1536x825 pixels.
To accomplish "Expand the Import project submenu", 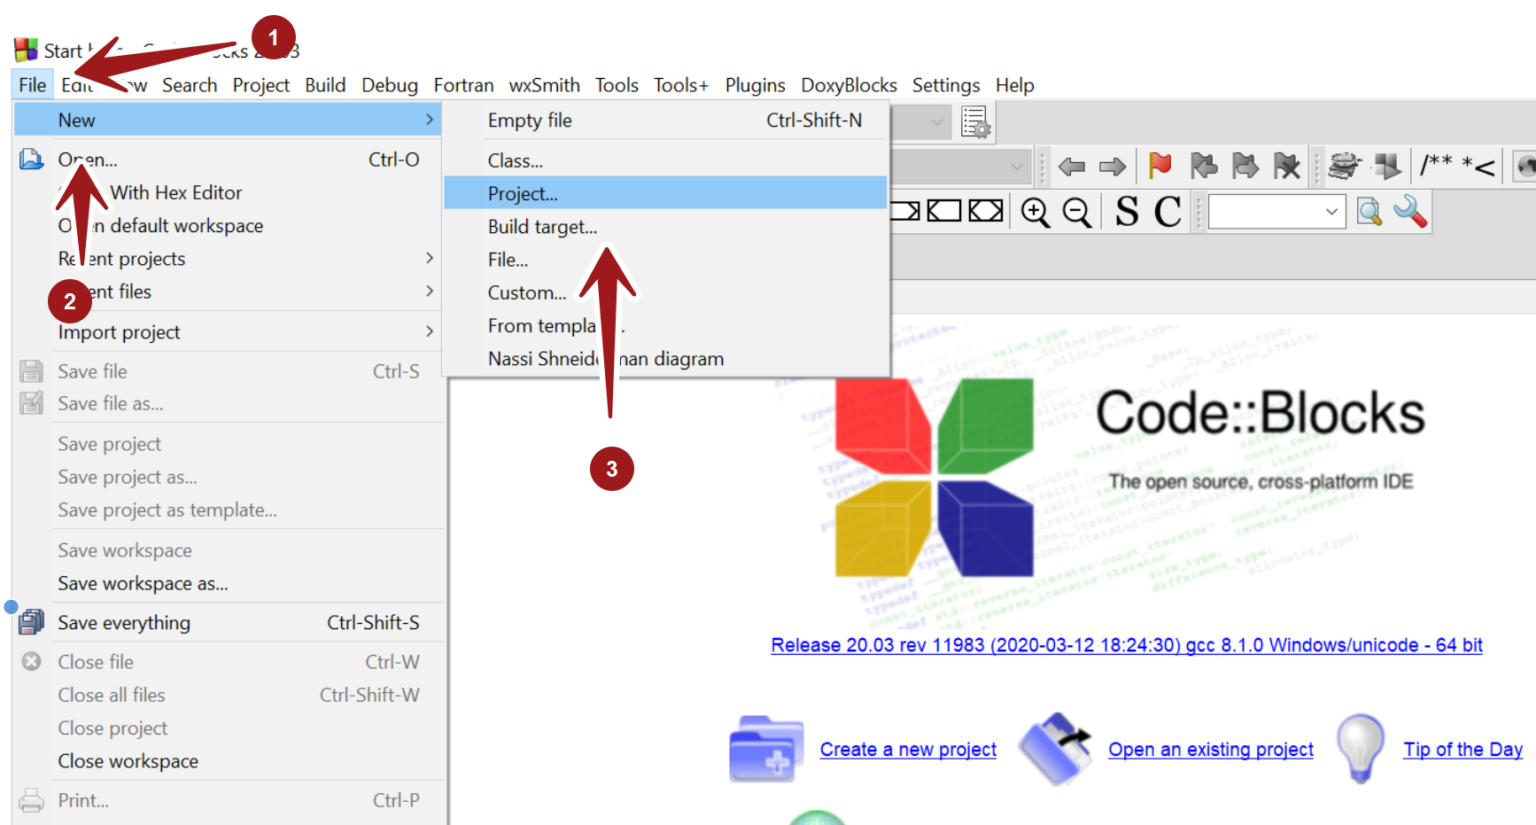I will [240, 332].
